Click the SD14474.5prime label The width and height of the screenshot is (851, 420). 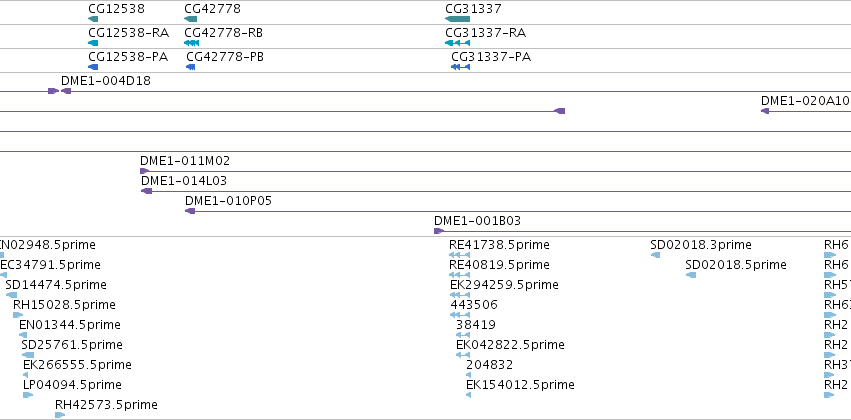tap(56, 284)
